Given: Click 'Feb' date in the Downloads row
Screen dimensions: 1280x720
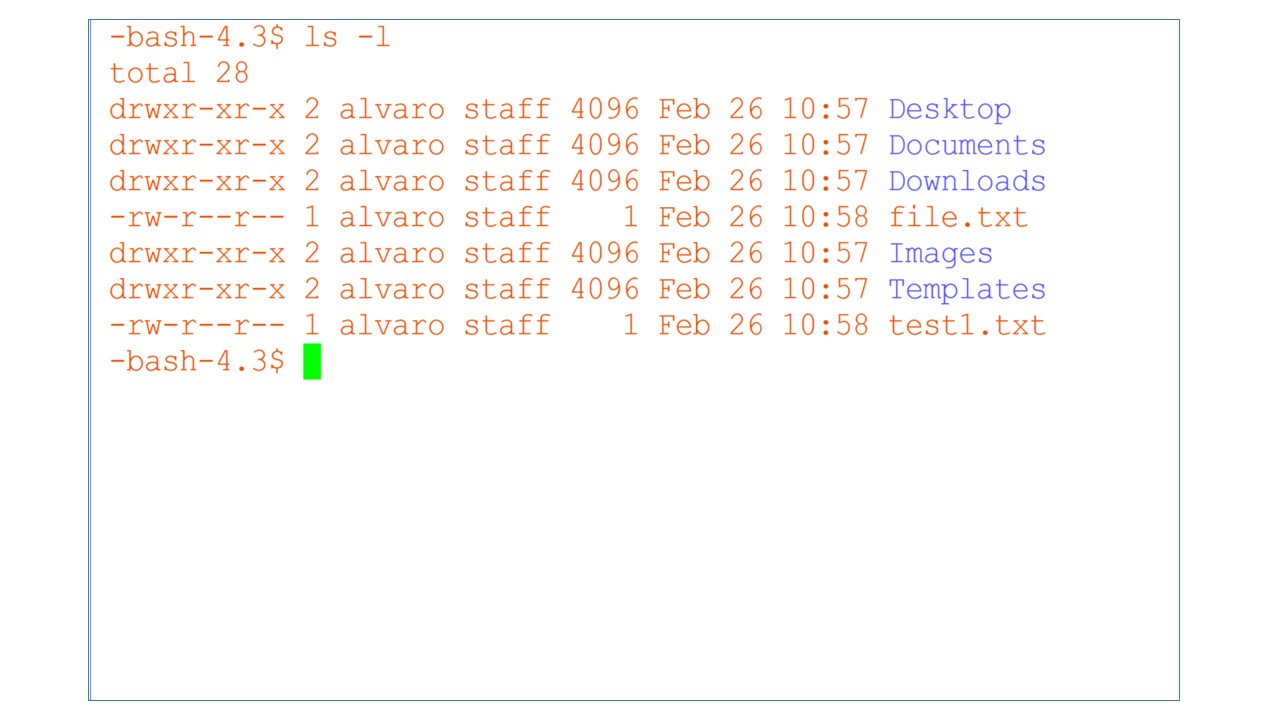Looking at the screenshot, I should (x=684, y=181).
